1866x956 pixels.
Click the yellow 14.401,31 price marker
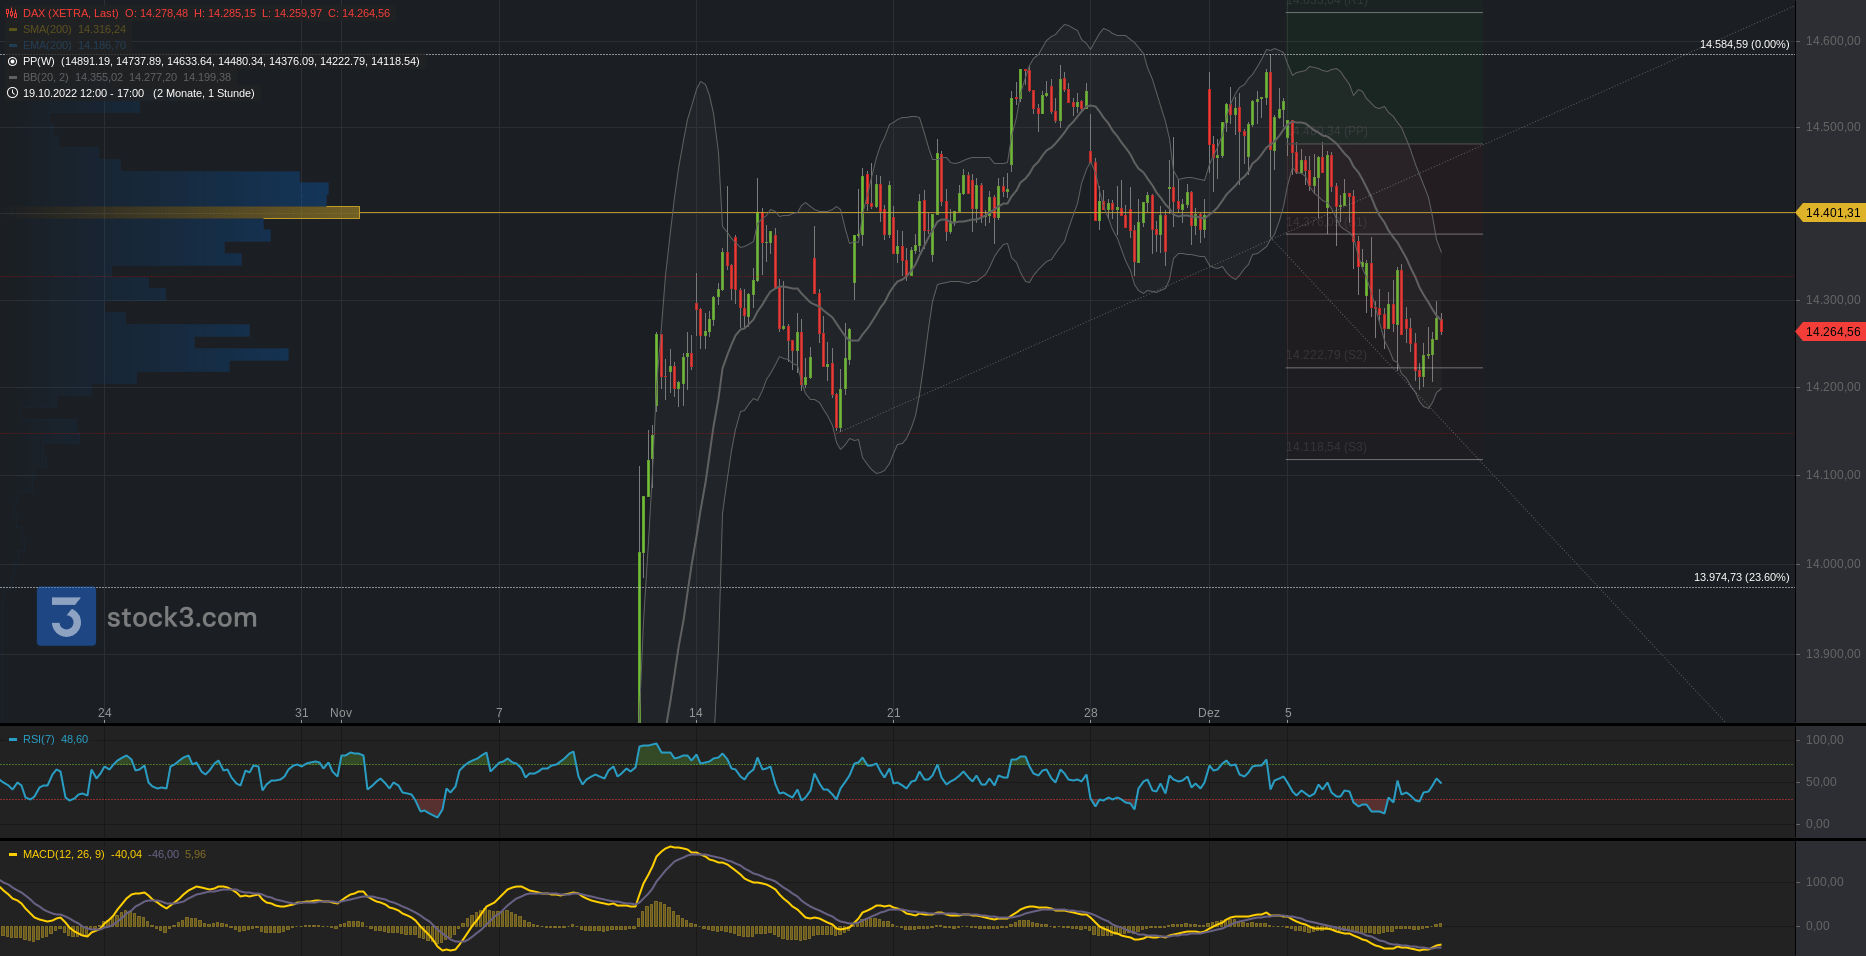pos(1832,213)
